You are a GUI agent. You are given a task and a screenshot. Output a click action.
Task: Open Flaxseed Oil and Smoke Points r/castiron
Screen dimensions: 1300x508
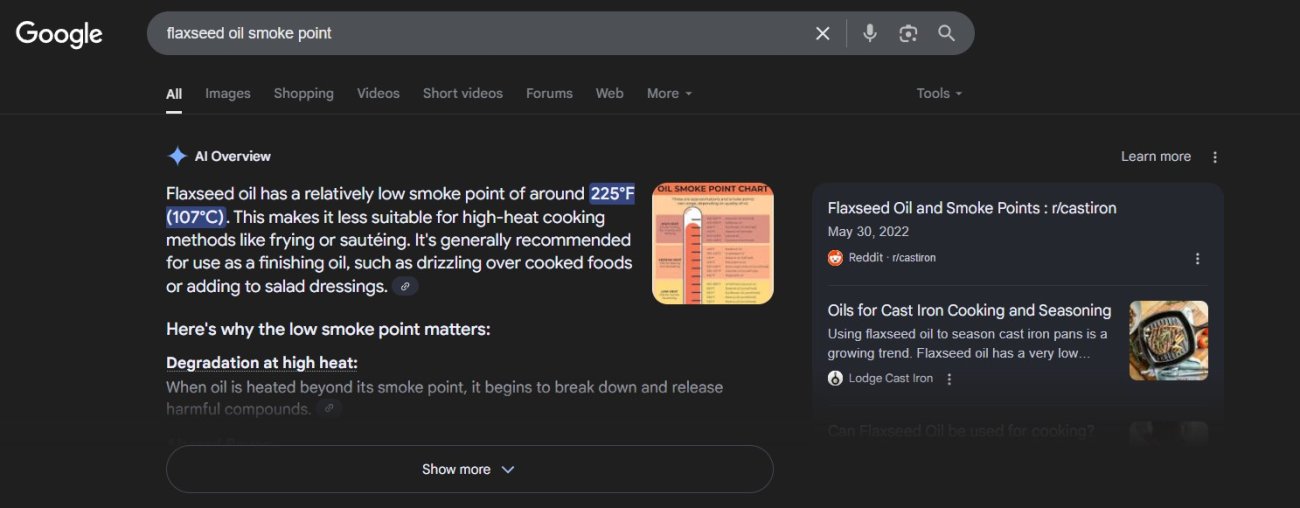pos(972,208)
